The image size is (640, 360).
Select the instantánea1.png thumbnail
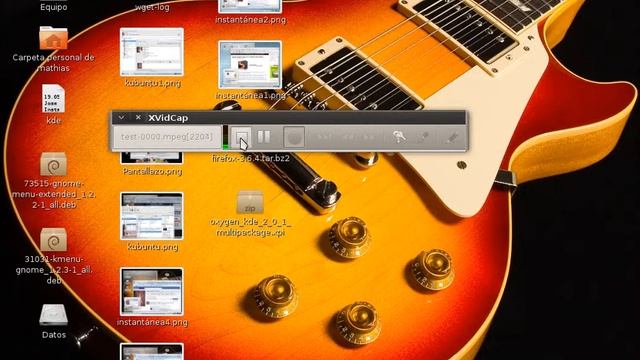click(250, 64)
